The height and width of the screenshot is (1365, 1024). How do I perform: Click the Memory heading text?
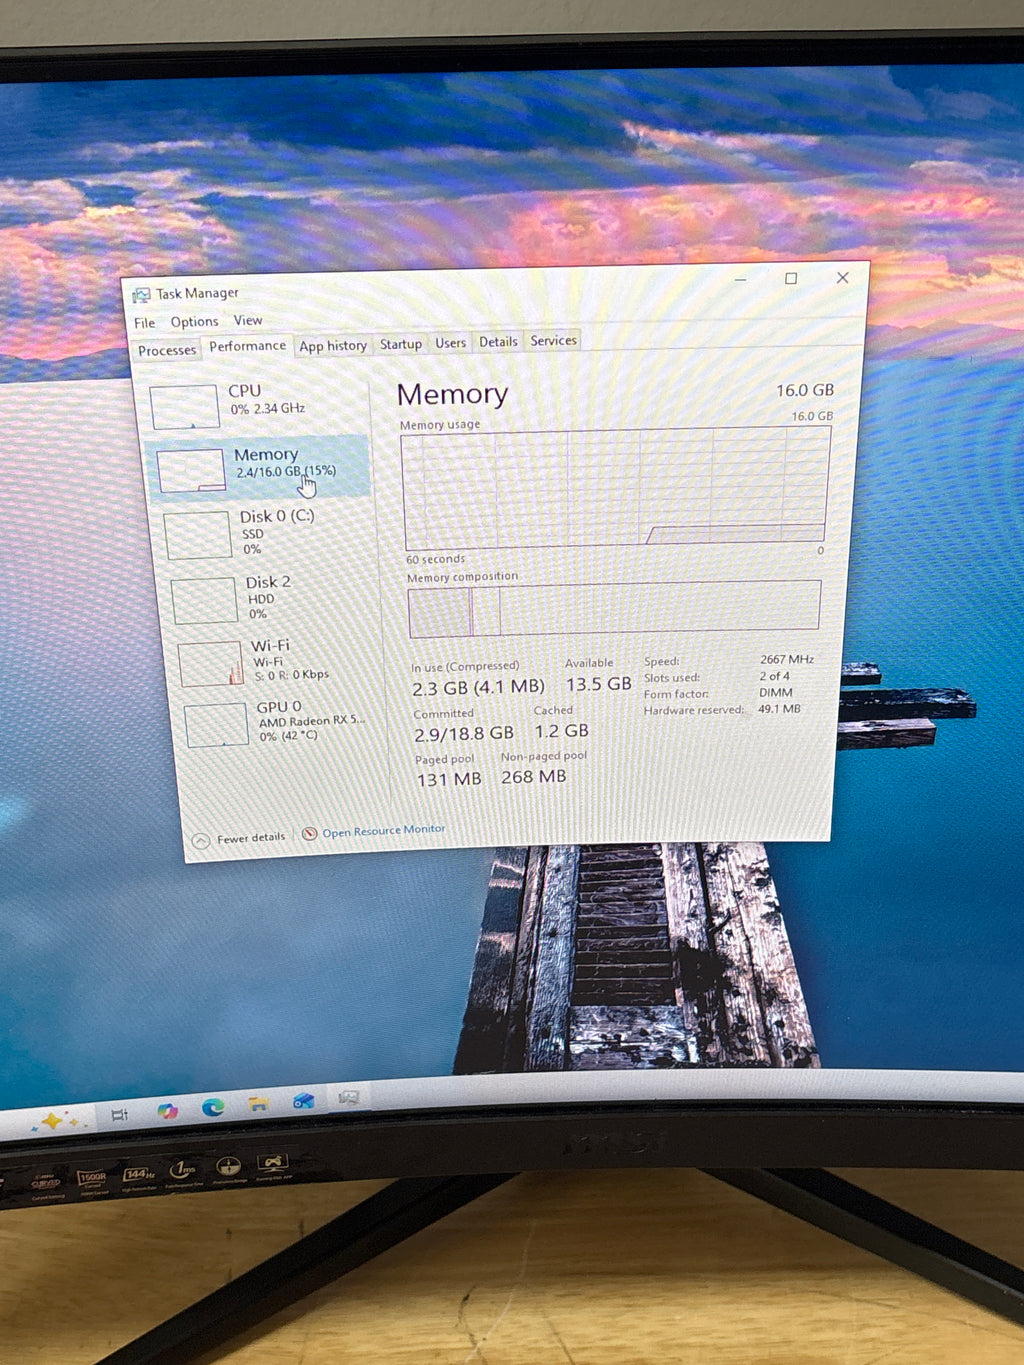point(452,395)
